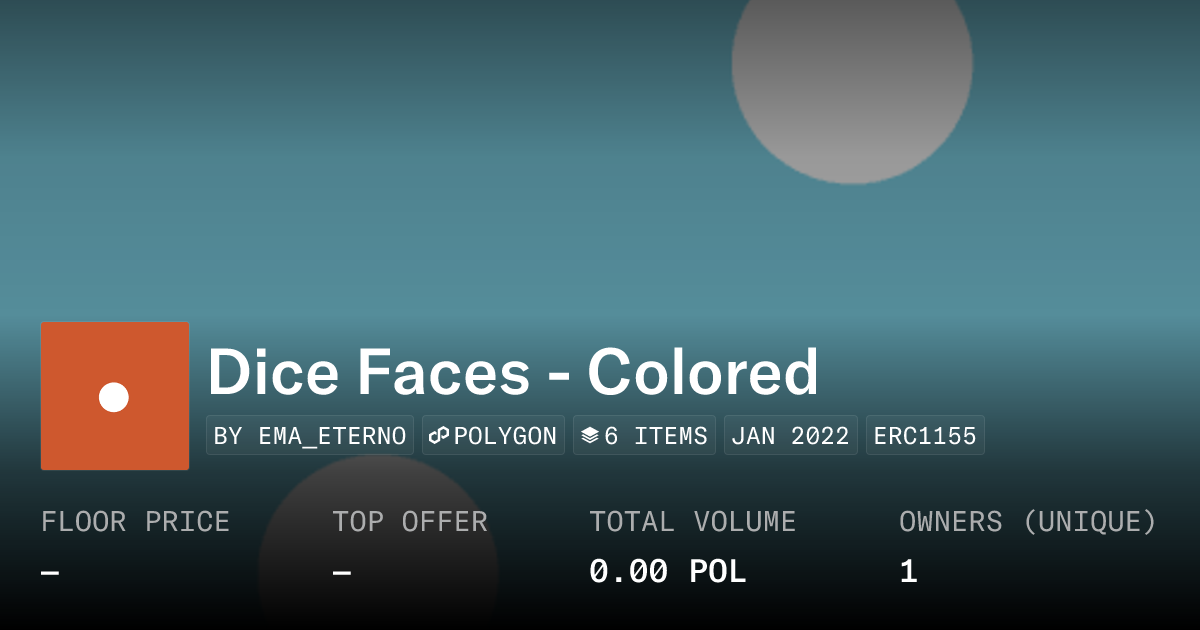Click the JAN 2022 creation date badge
The image size is (1200, 630).
point(790,436)
